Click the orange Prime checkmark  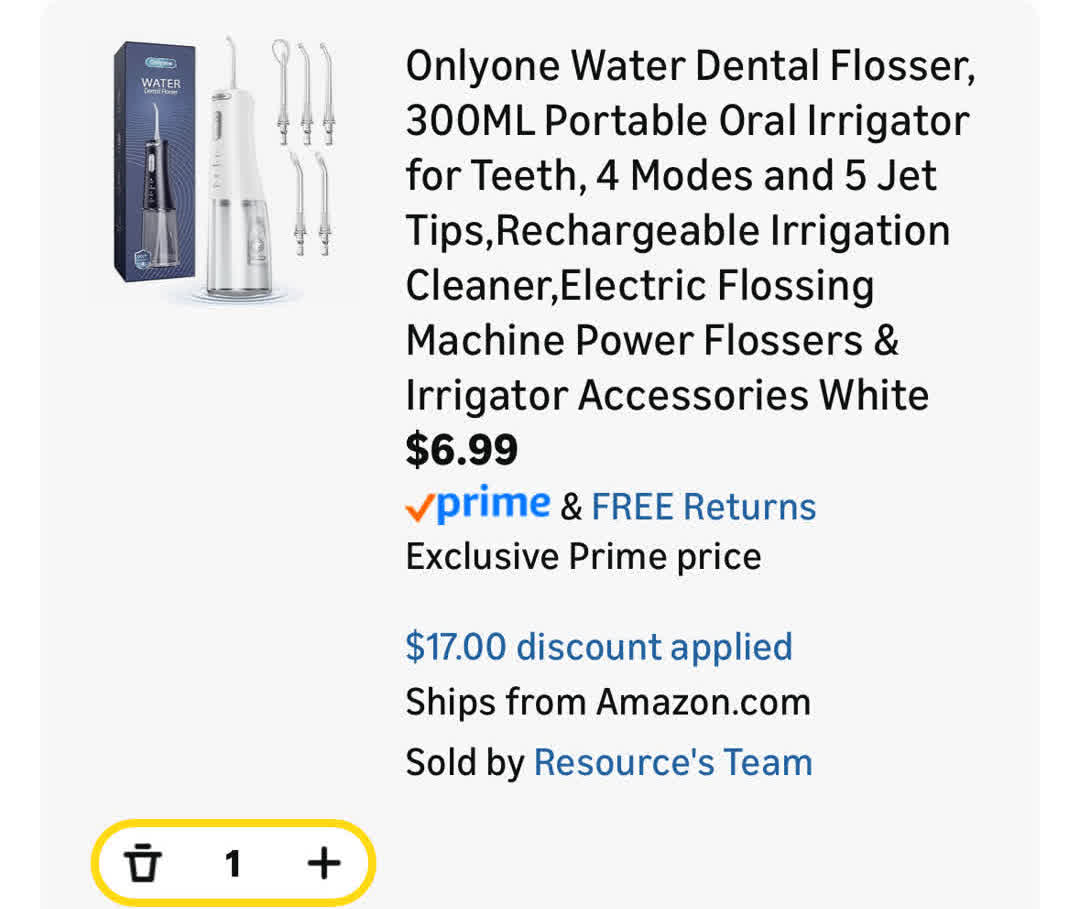[419, 509]
